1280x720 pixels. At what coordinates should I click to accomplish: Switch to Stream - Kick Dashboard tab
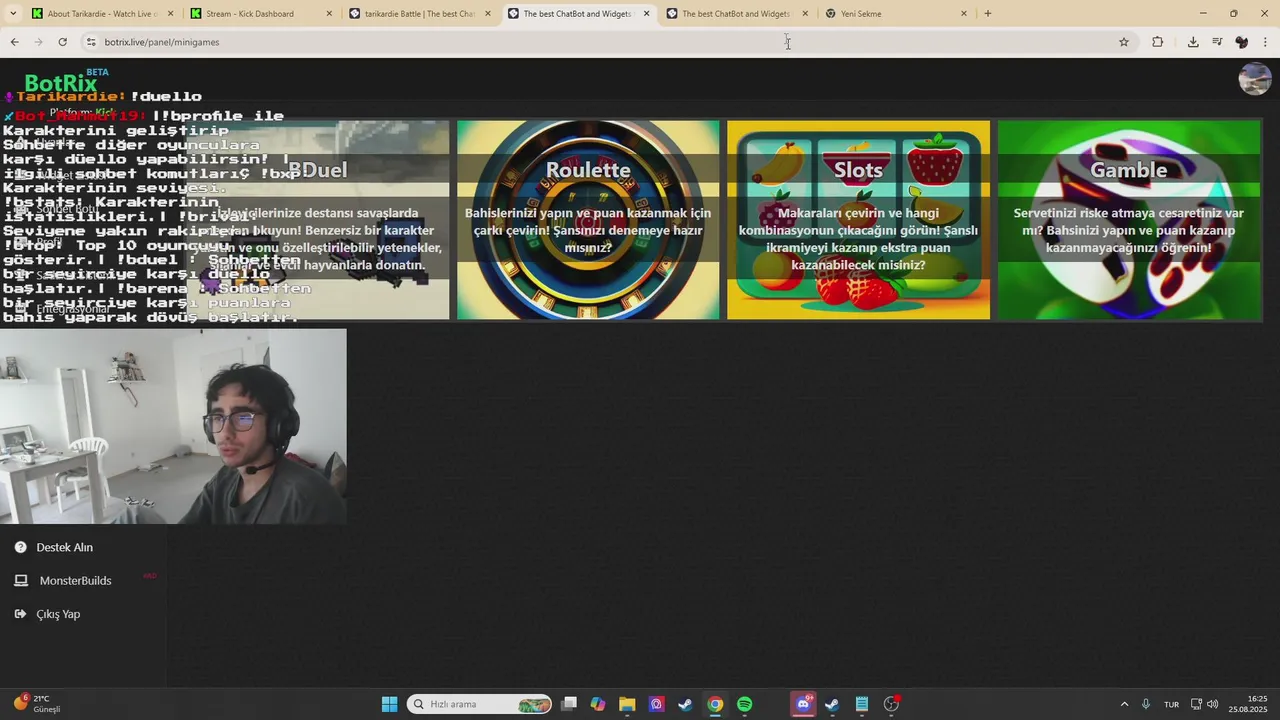pos(260,14)
